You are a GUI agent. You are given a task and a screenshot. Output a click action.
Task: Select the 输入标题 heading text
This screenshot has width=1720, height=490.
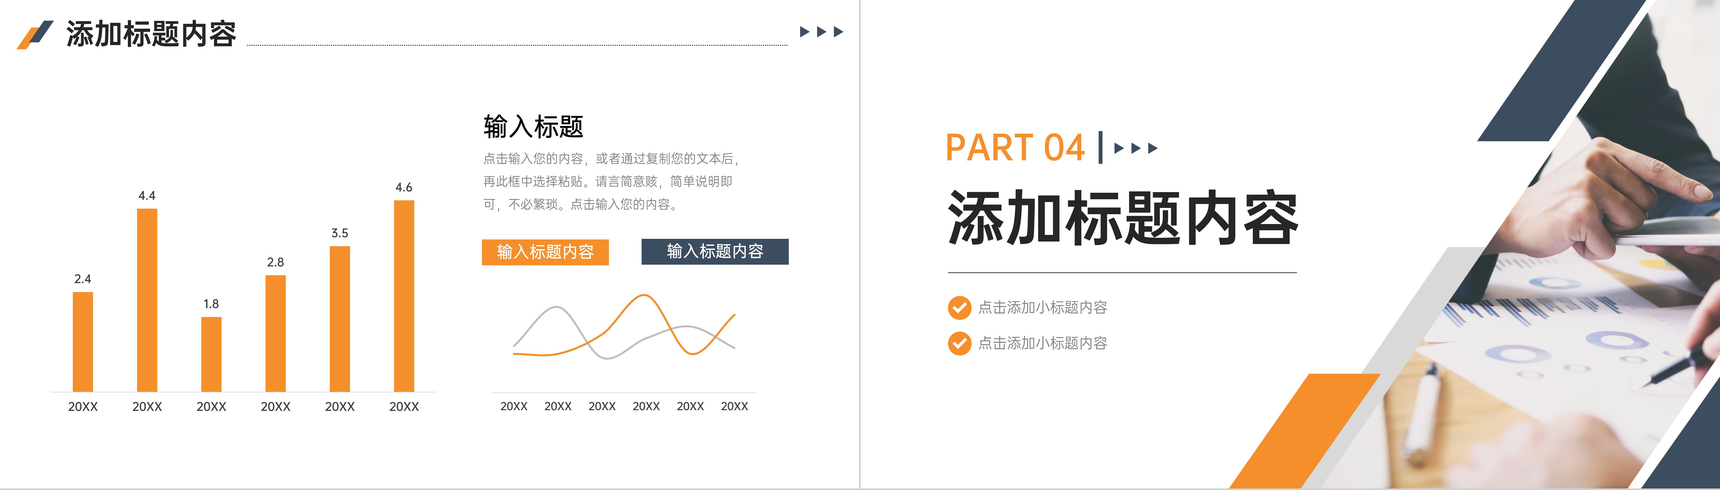[533, 127]
